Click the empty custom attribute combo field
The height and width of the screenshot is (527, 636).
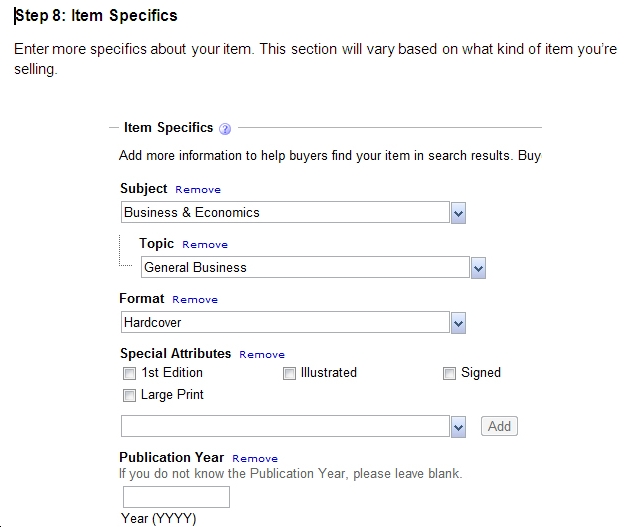pos(285,426)
